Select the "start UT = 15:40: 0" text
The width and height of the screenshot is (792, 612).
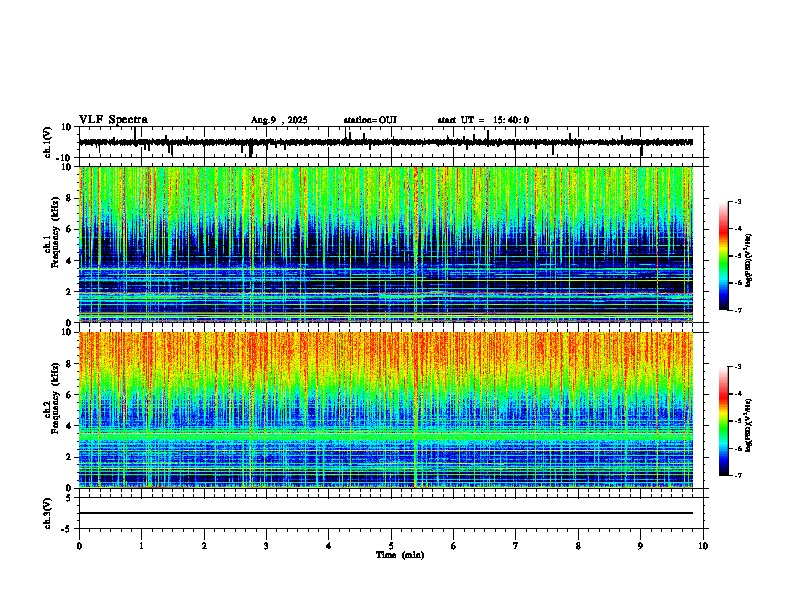coord(483,120)
